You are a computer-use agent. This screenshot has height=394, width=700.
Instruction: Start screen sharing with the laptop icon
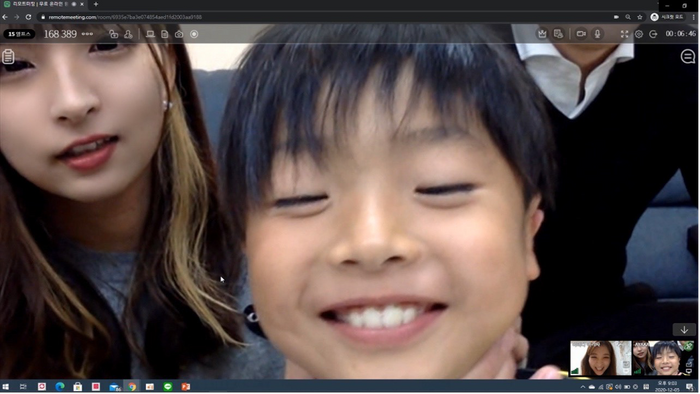point(150,34)
